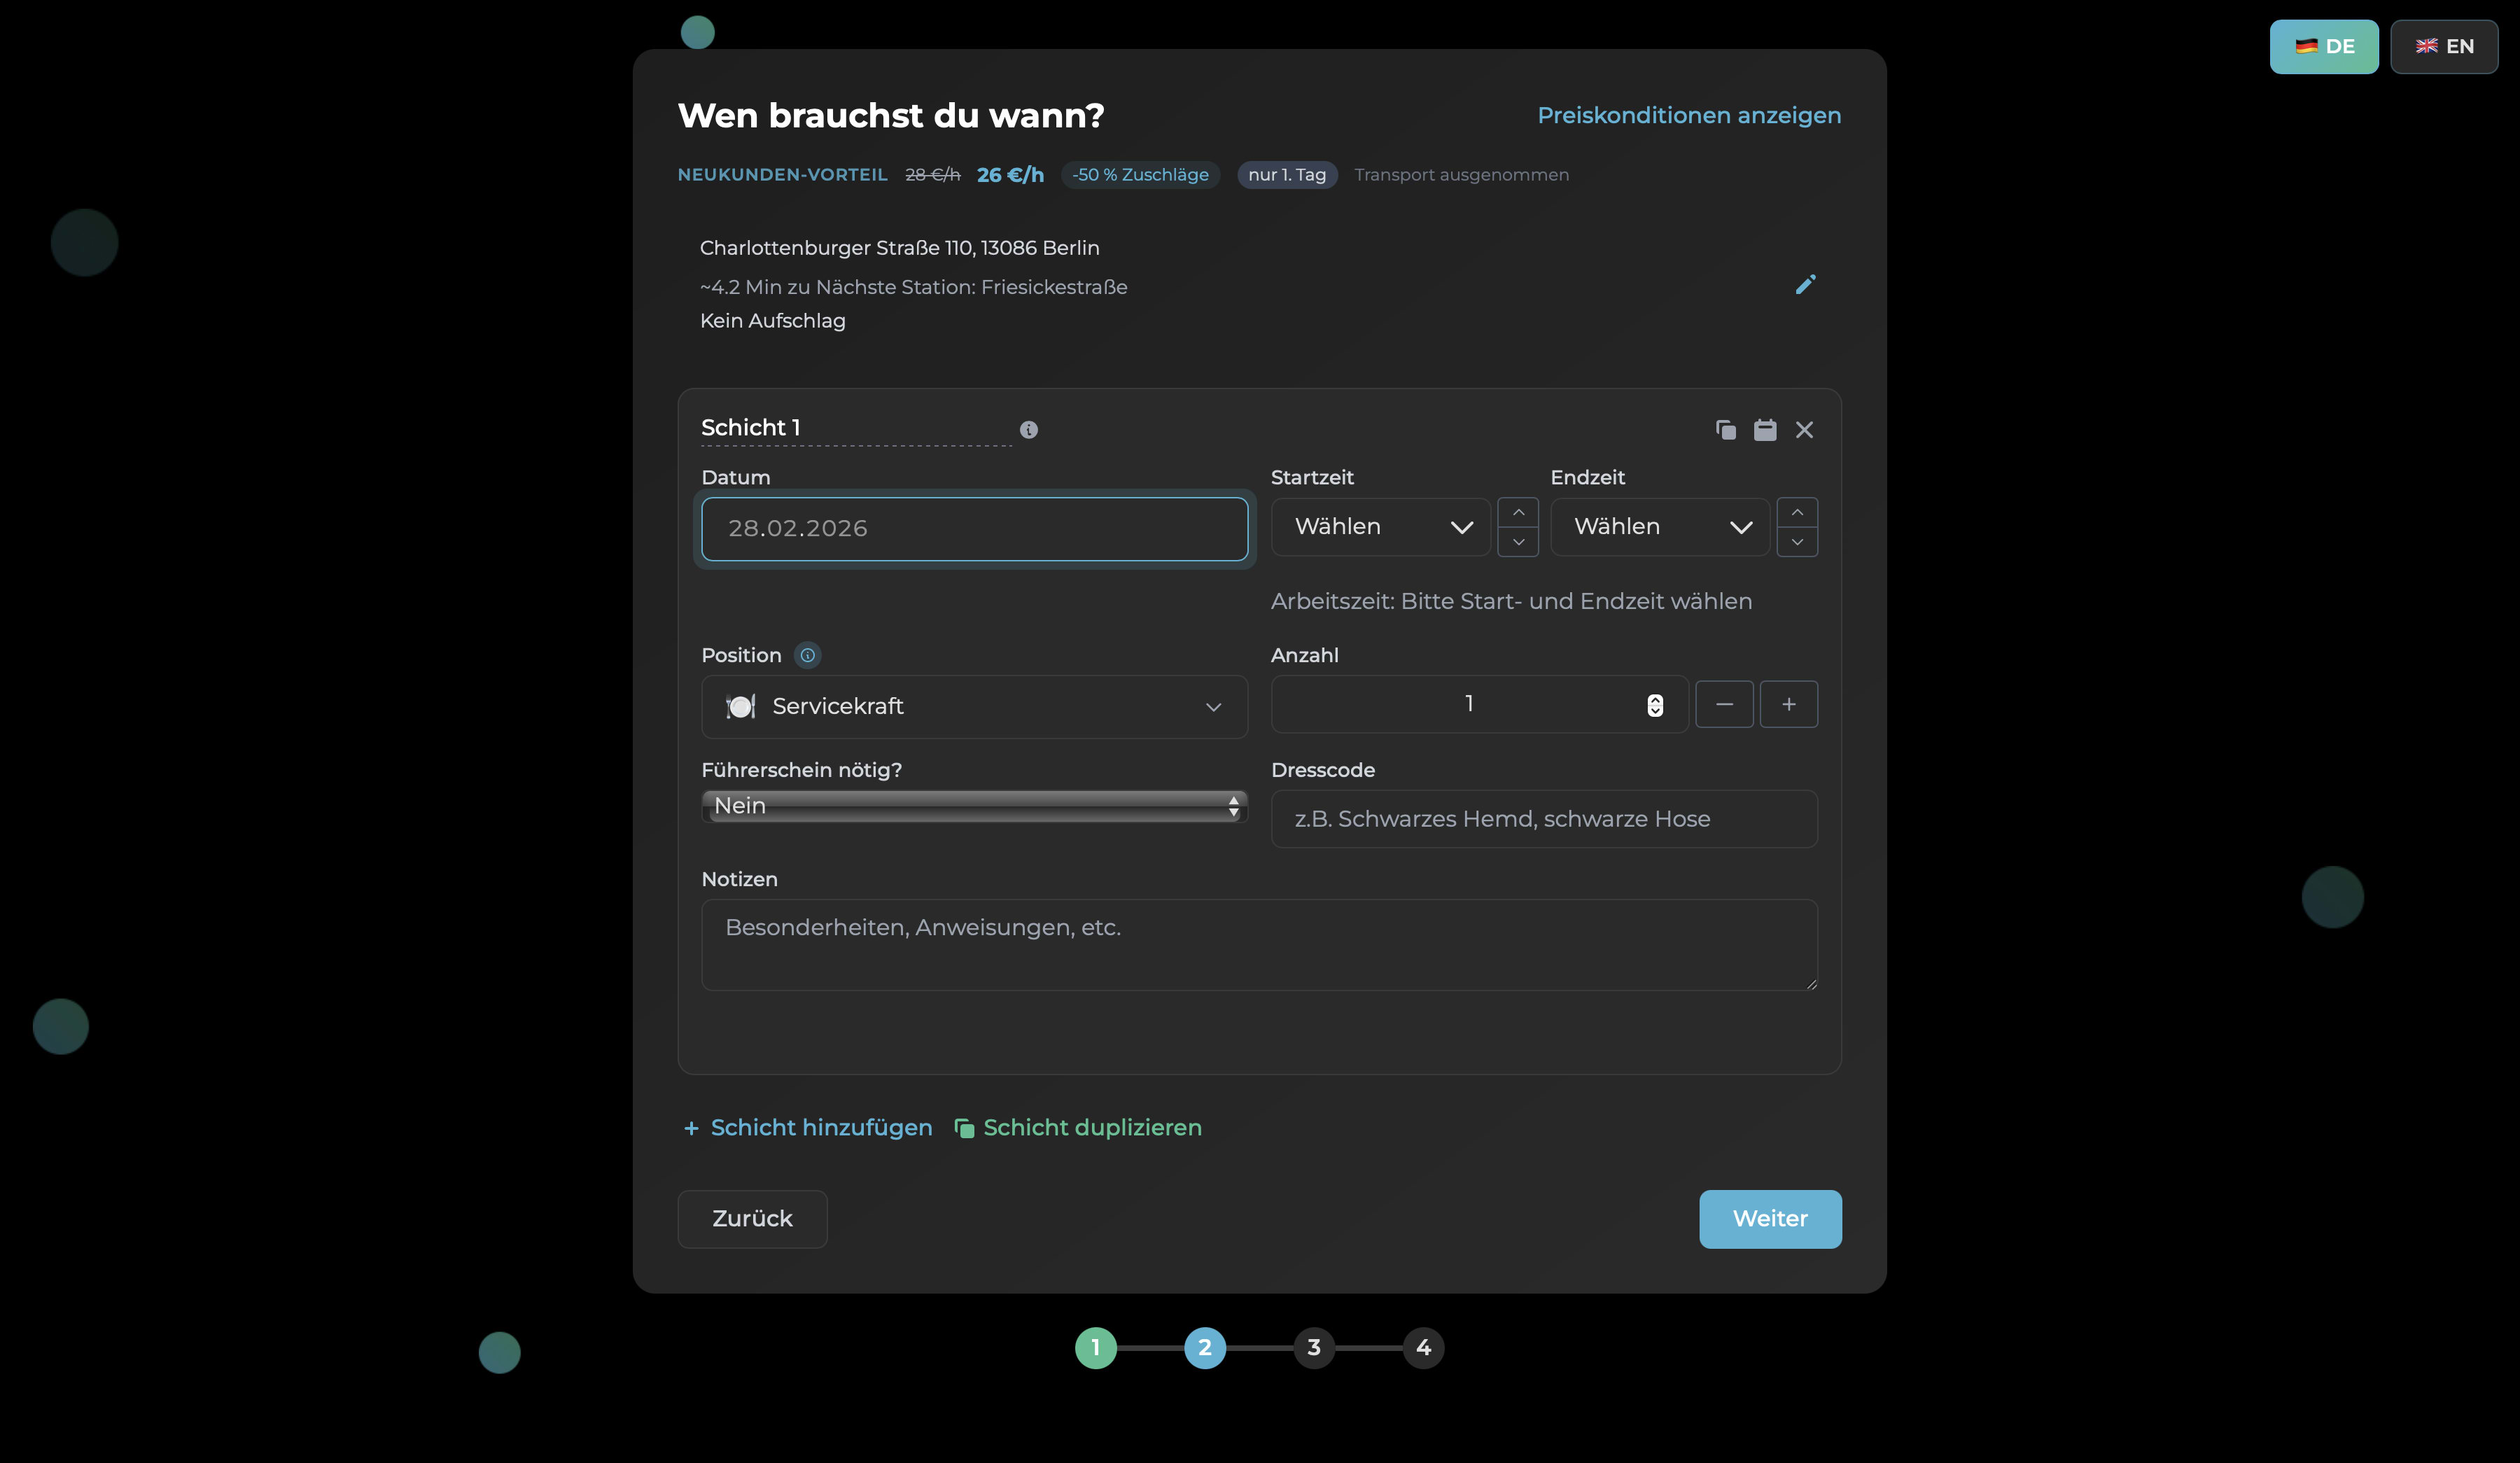Go to step 3 in the progress indicator
The image size is (2520, 1463).
[x=1314, y=1348]
